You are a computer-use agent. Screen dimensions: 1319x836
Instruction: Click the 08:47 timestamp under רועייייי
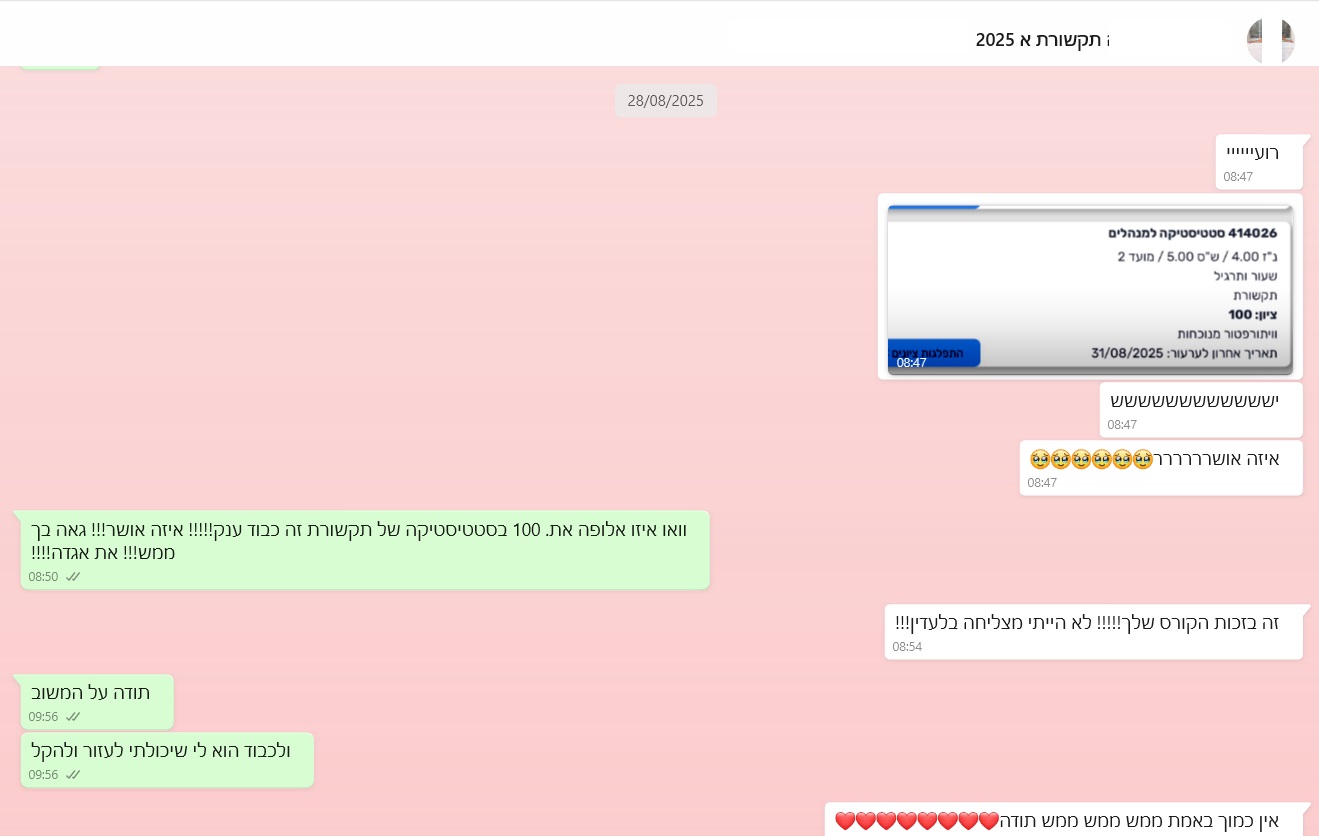click(1238, 177)
